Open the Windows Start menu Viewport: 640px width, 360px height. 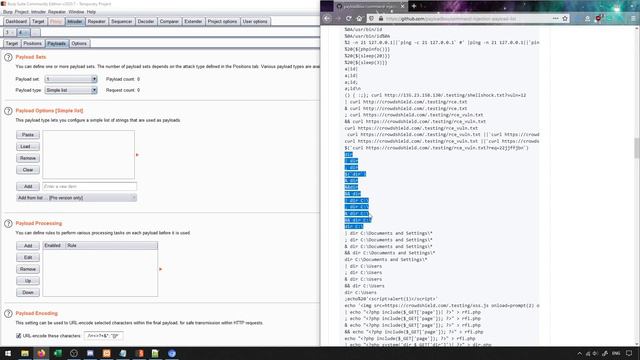pyautogui.click(x=8, y=353)
